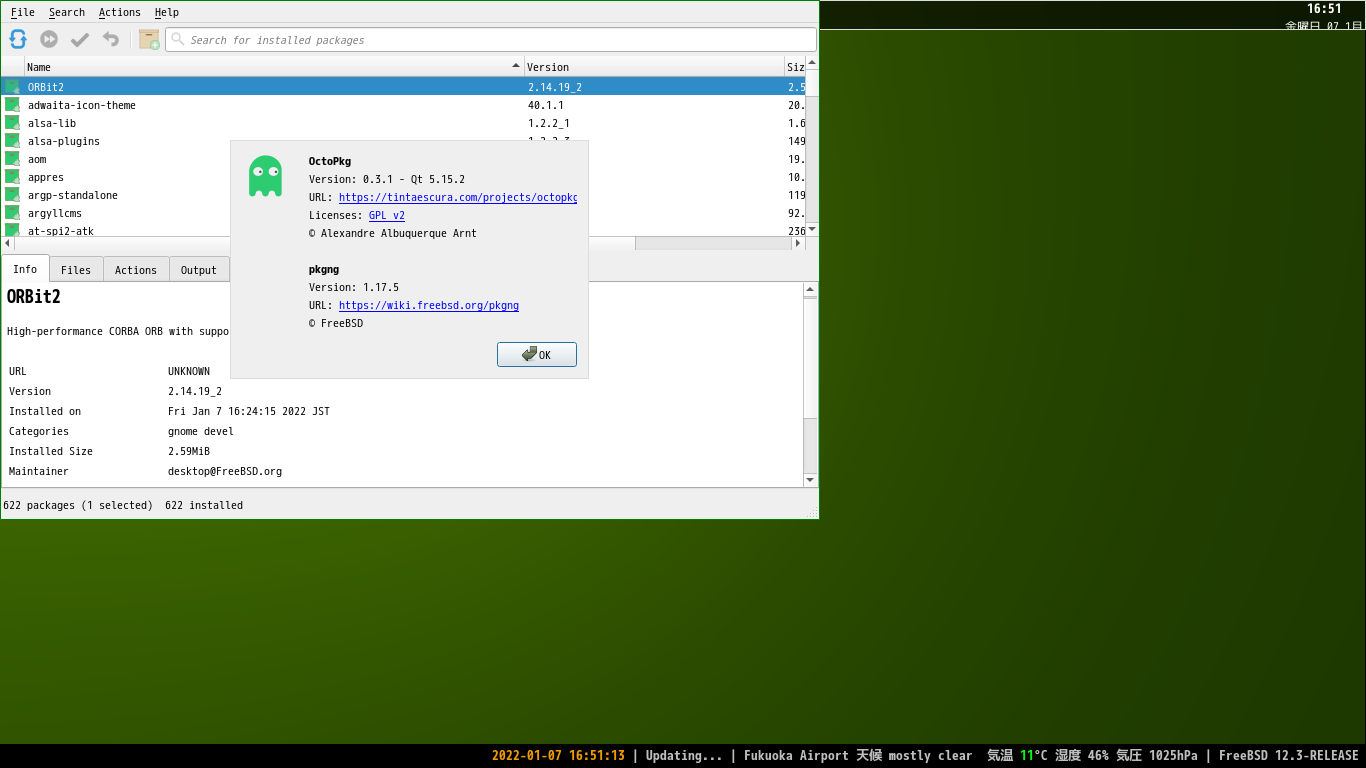Click the status icon beside argyllcms
Viewport: 1366px width, 768px height.
tap(12, 213)
